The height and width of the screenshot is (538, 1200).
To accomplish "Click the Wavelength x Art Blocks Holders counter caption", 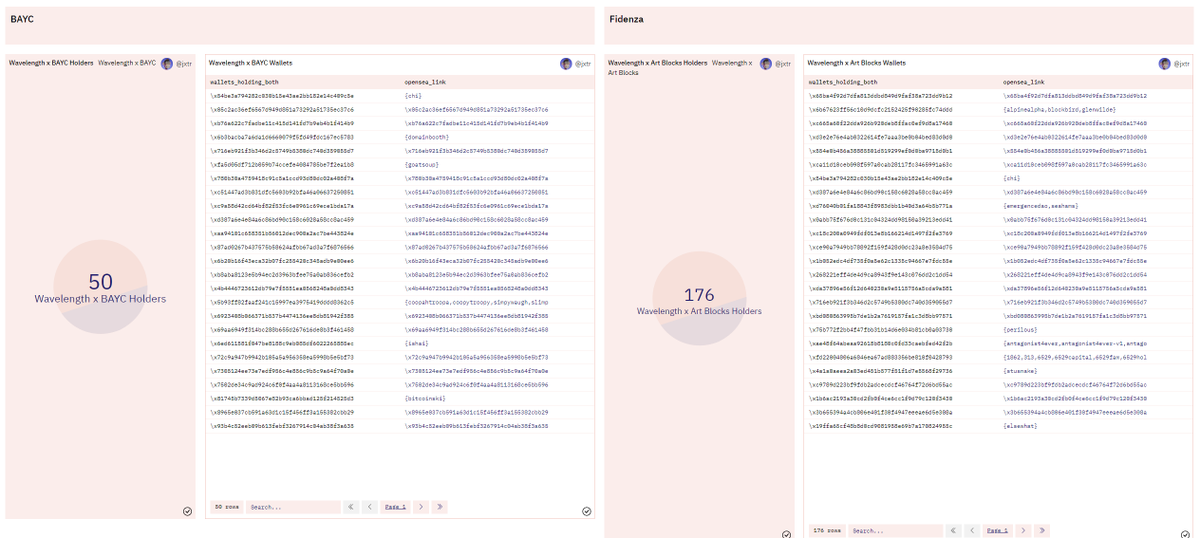I will click(699, 311).
